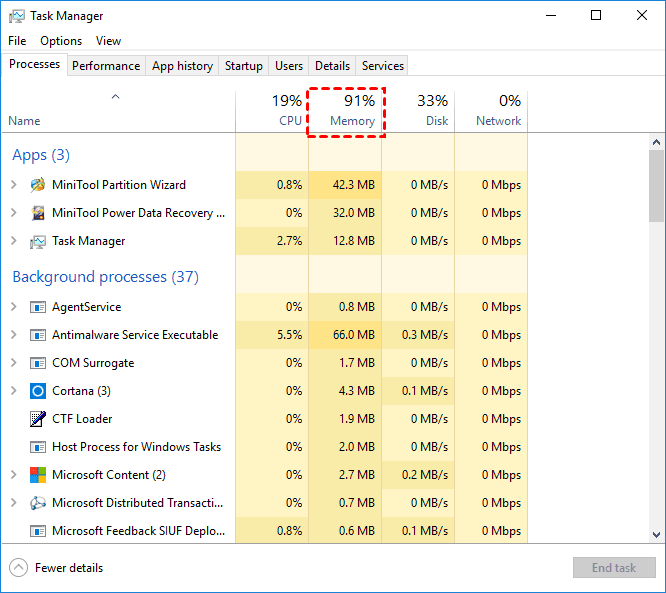666x593 pixels.
Task: Click the Microsoft Content colorful icon
Action: coord(38,475)
